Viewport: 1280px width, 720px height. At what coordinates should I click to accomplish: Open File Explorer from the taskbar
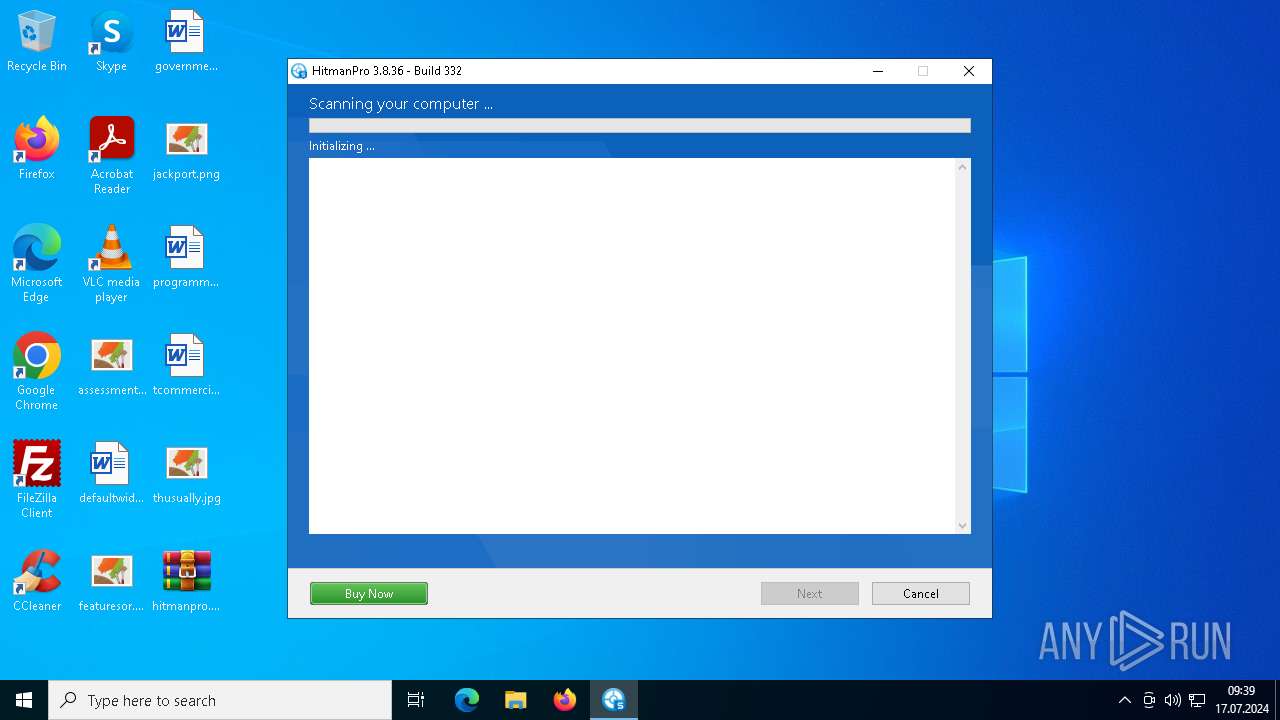pyautogui.click(x=516, y=700)
